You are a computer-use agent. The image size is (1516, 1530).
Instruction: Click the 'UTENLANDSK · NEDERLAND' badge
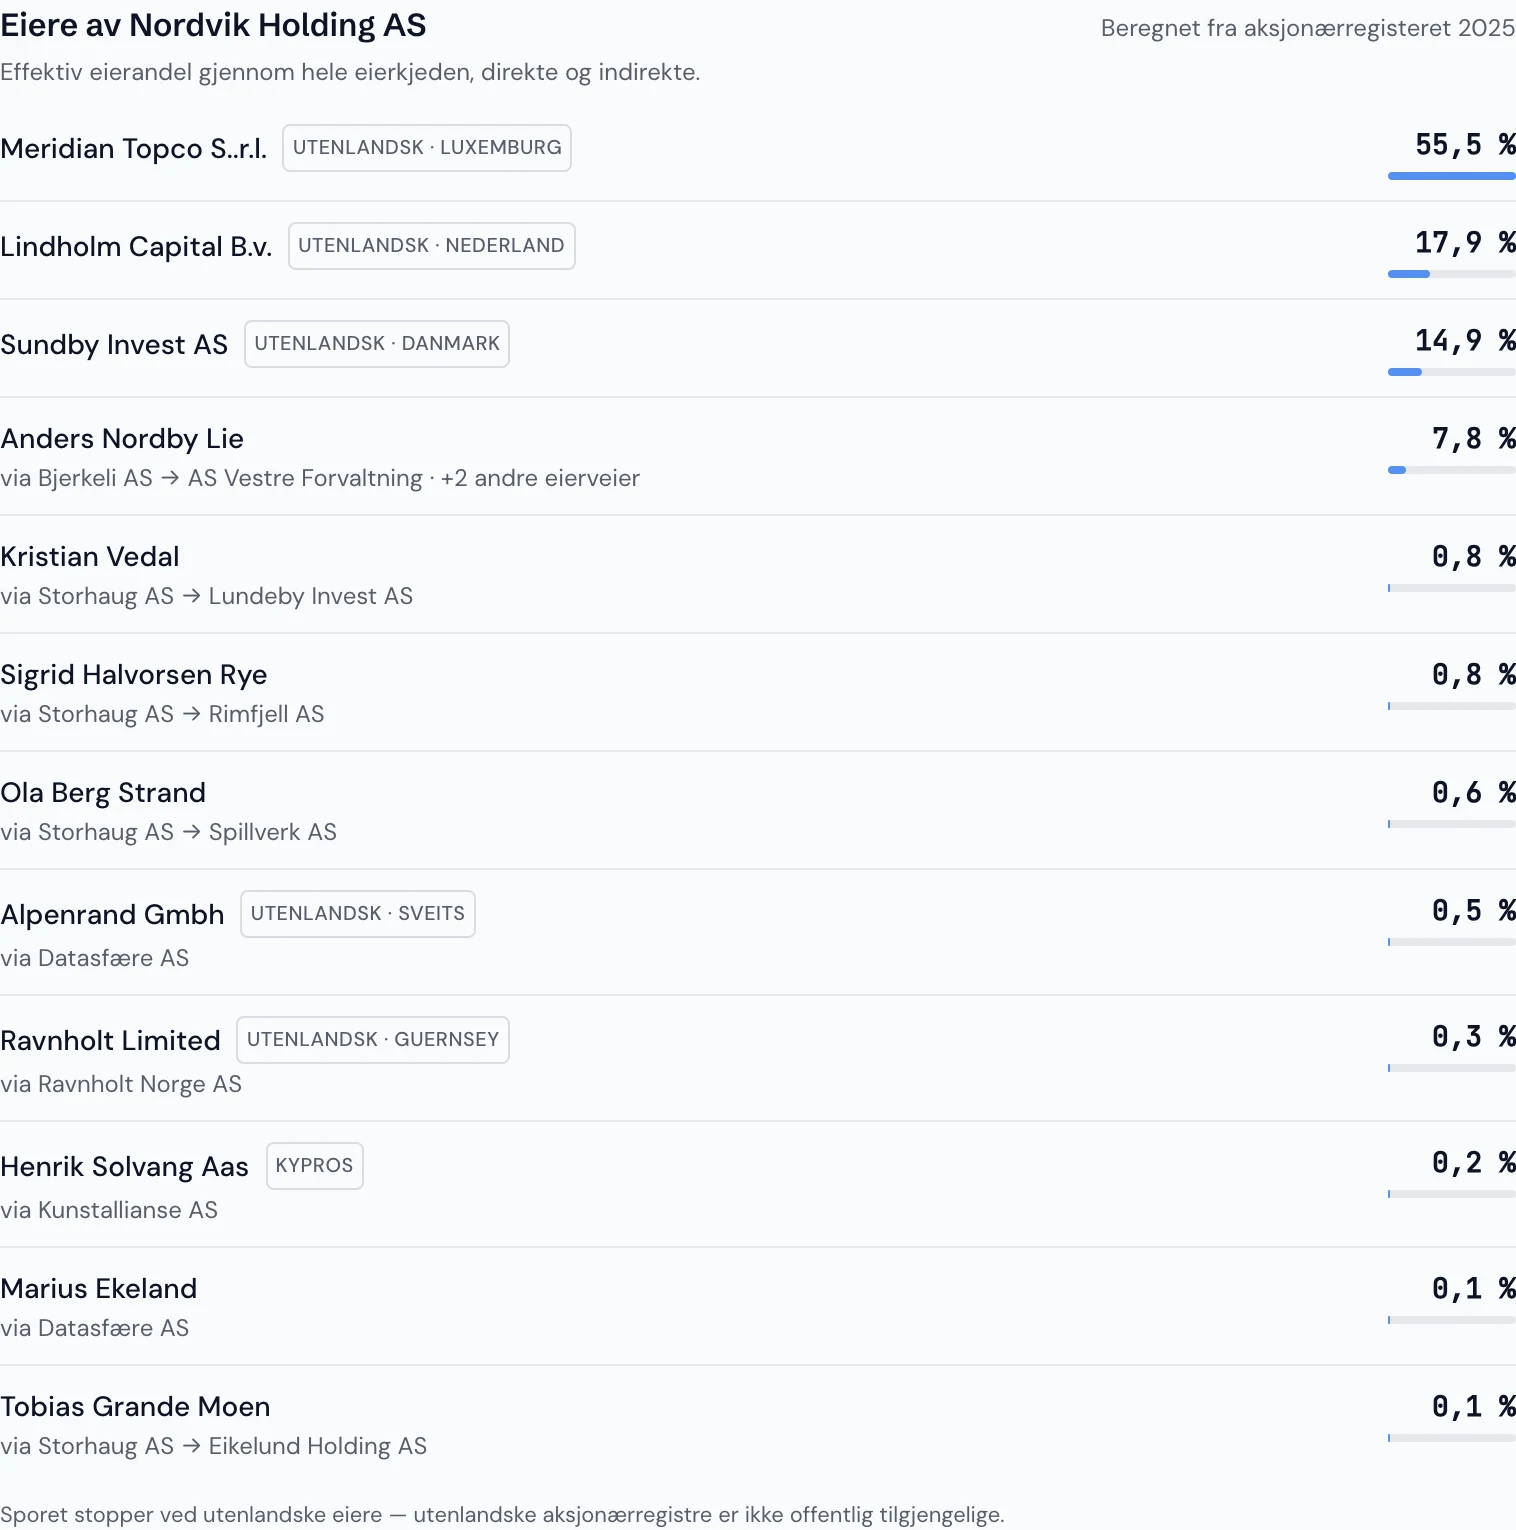pos(431,246)
